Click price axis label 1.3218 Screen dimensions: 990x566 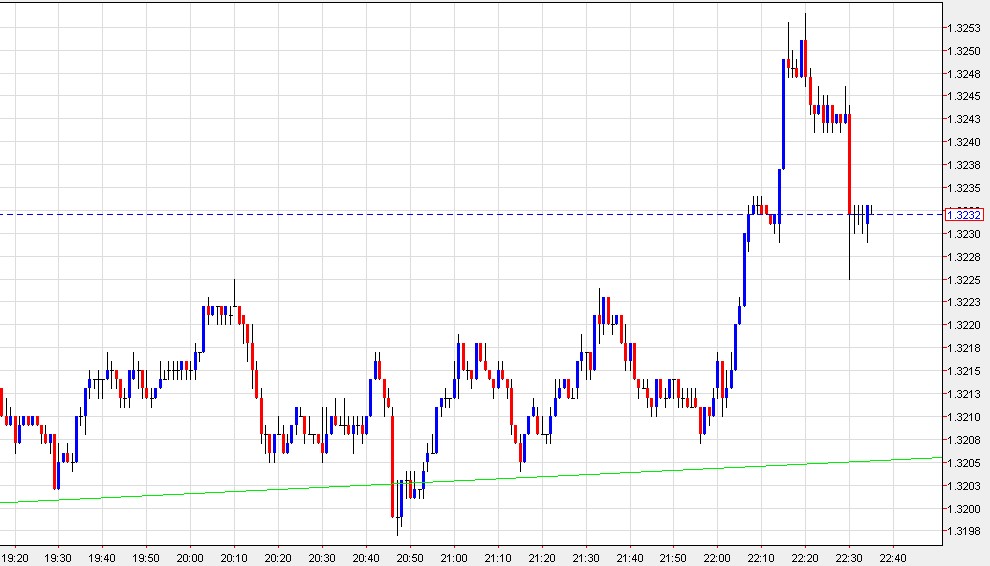964,348
